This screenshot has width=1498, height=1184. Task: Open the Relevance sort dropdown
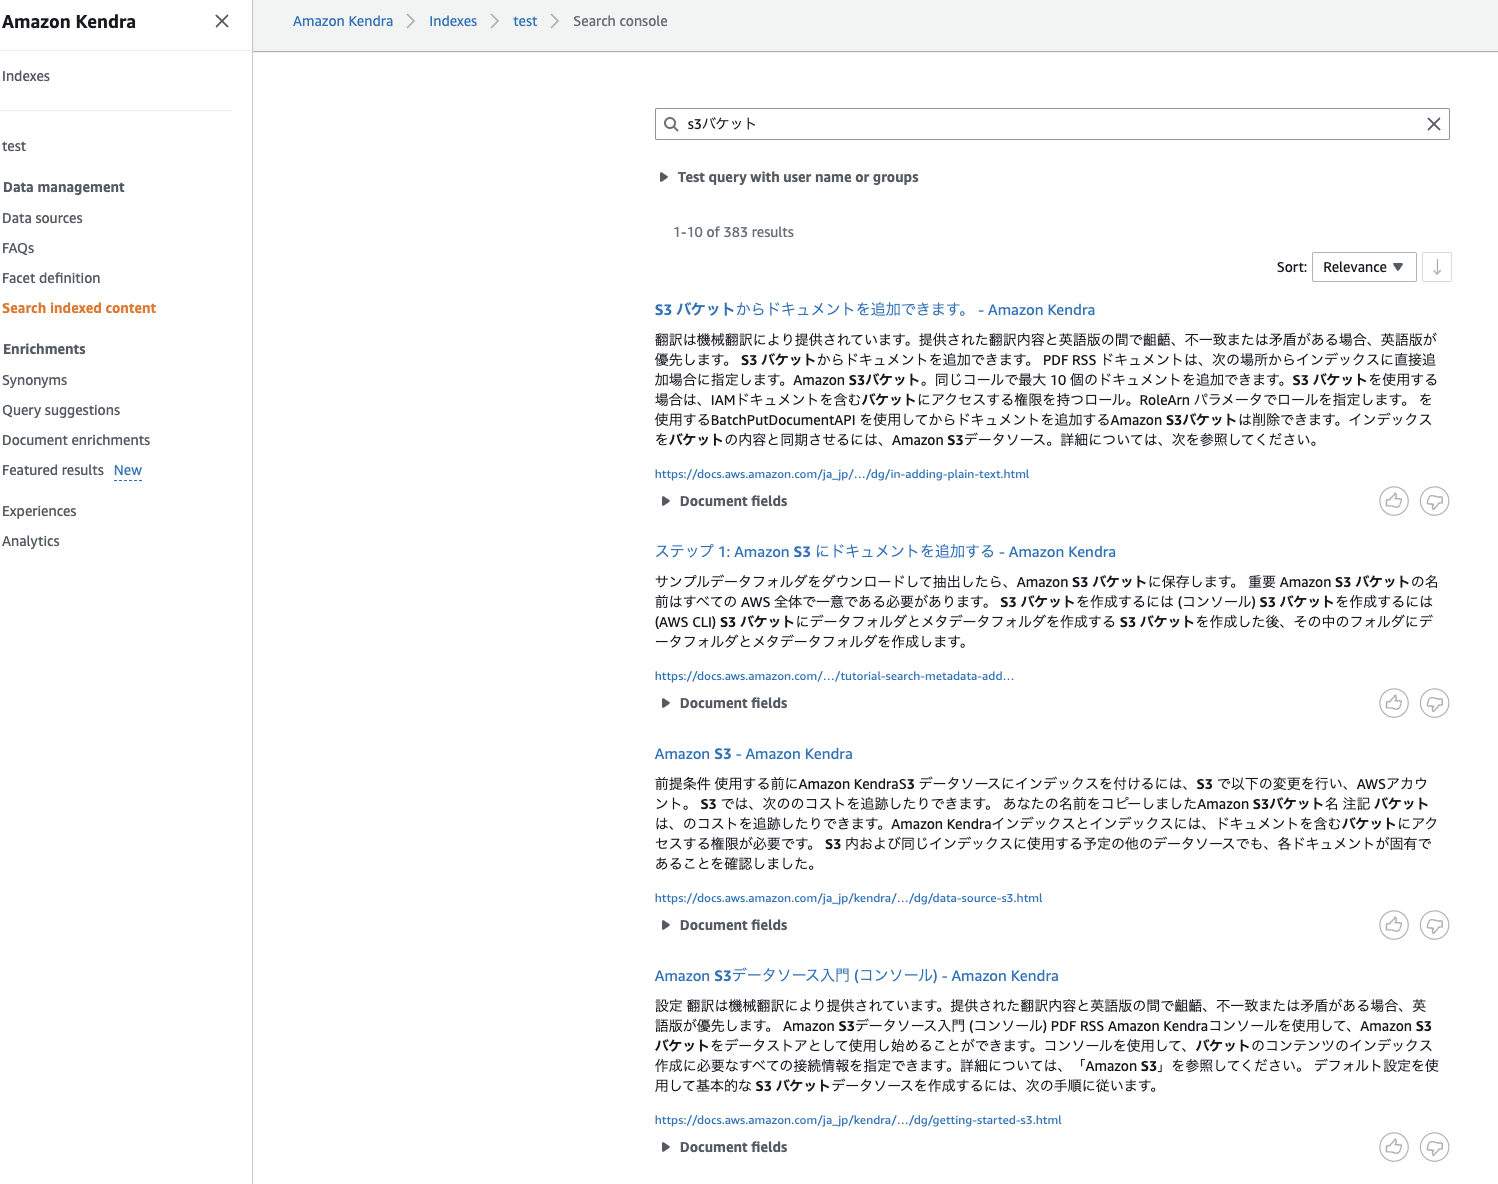(x=1363, y=267)
